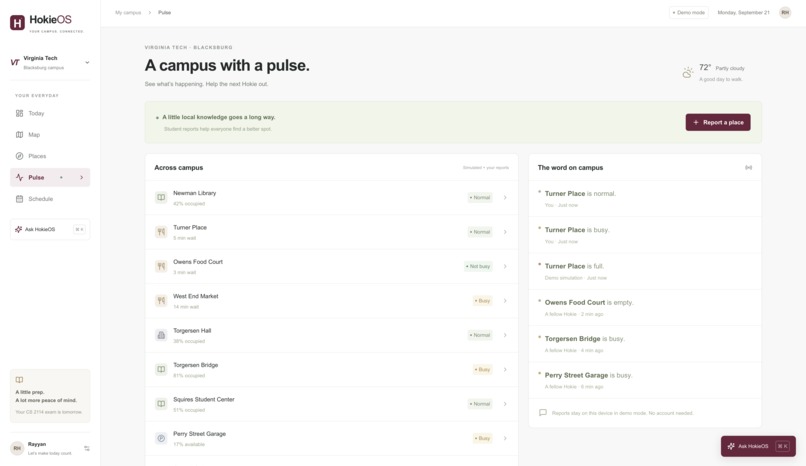The image size is (806, 466).
Task: Select the 'Perry Street Garage is busy' report
Action: (x=645, y=380)
